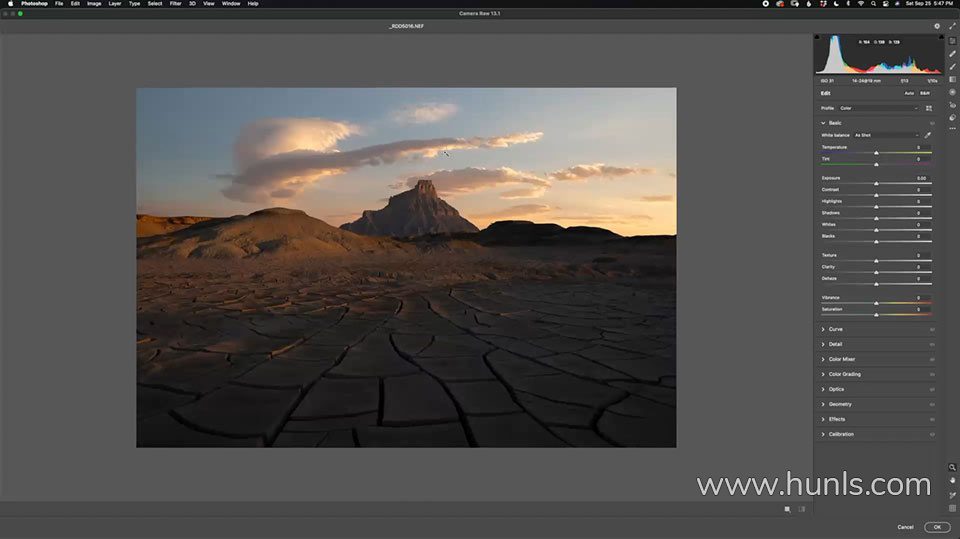Select the Crop tool in right toolbar

(x=952, y=41)
